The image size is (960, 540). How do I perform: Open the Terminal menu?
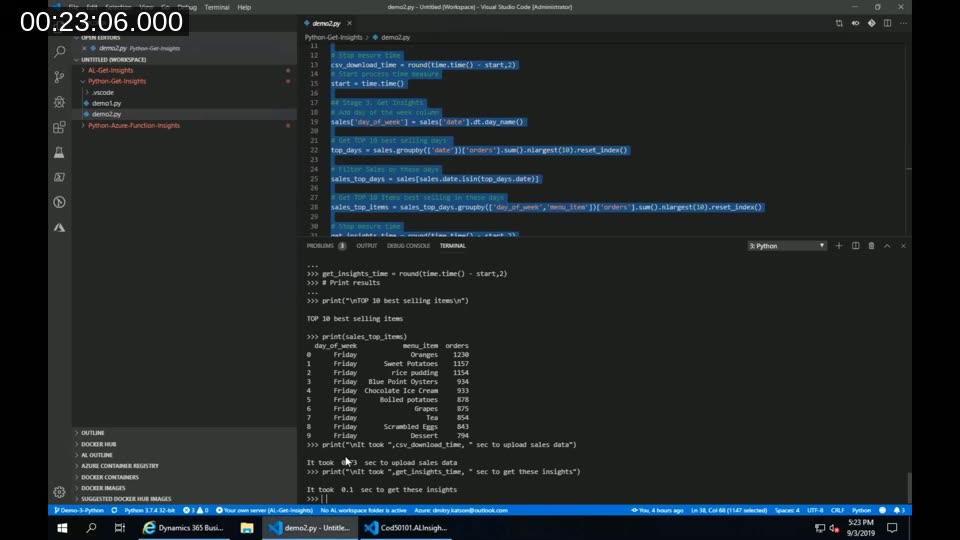coord(217,7)
